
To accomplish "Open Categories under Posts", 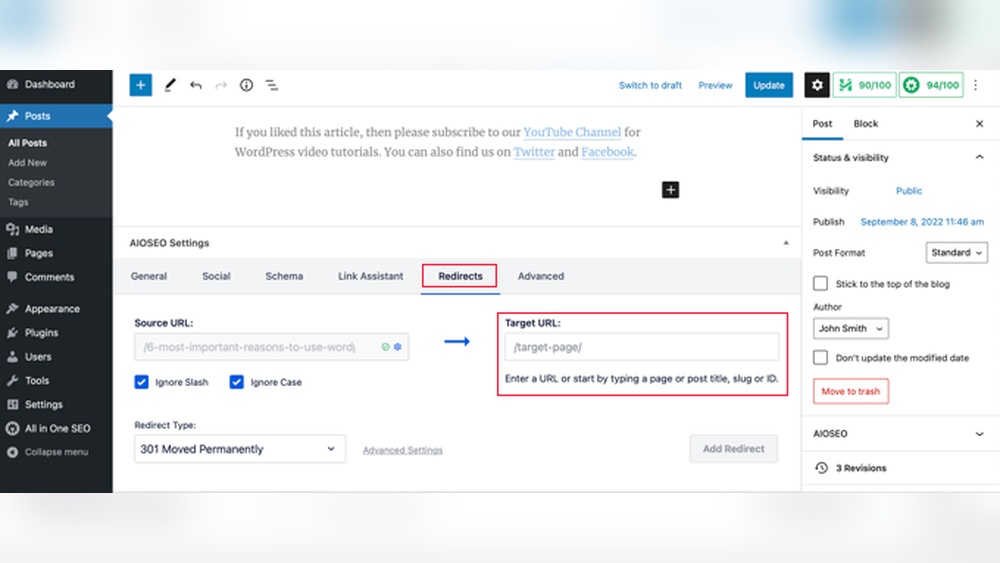I will pos(31,182).
